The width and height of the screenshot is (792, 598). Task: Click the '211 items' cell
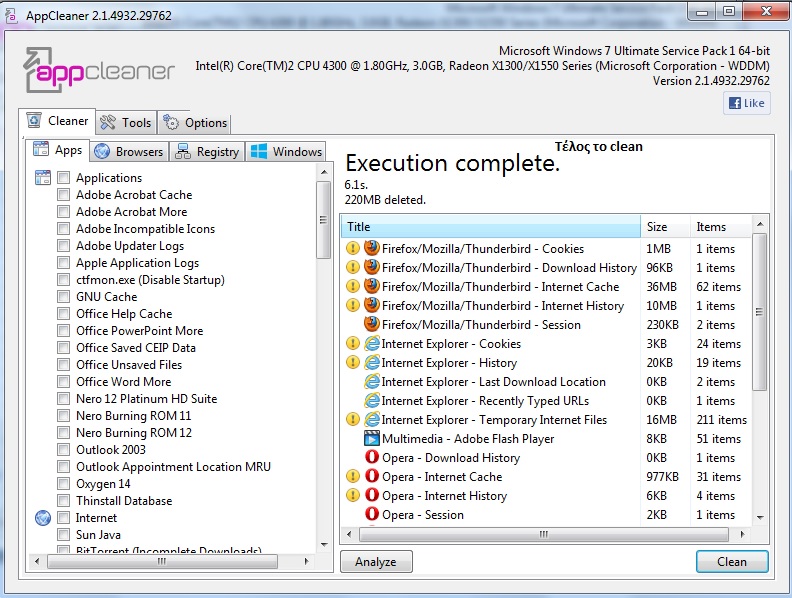(x=721, y=419)
